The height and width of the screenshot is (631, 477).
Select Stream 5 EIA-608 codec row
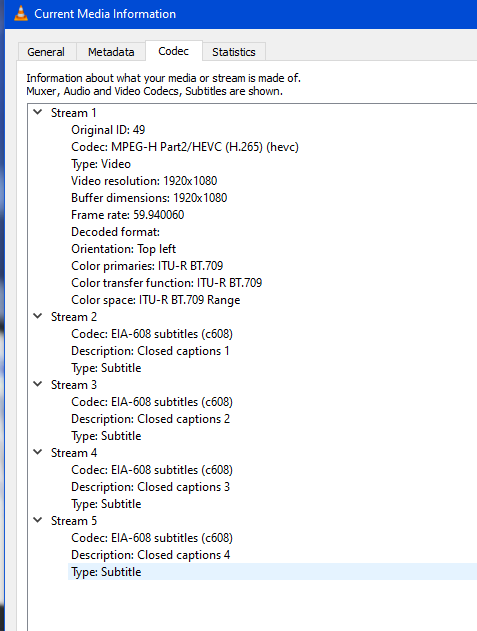(x=152, y=538)
